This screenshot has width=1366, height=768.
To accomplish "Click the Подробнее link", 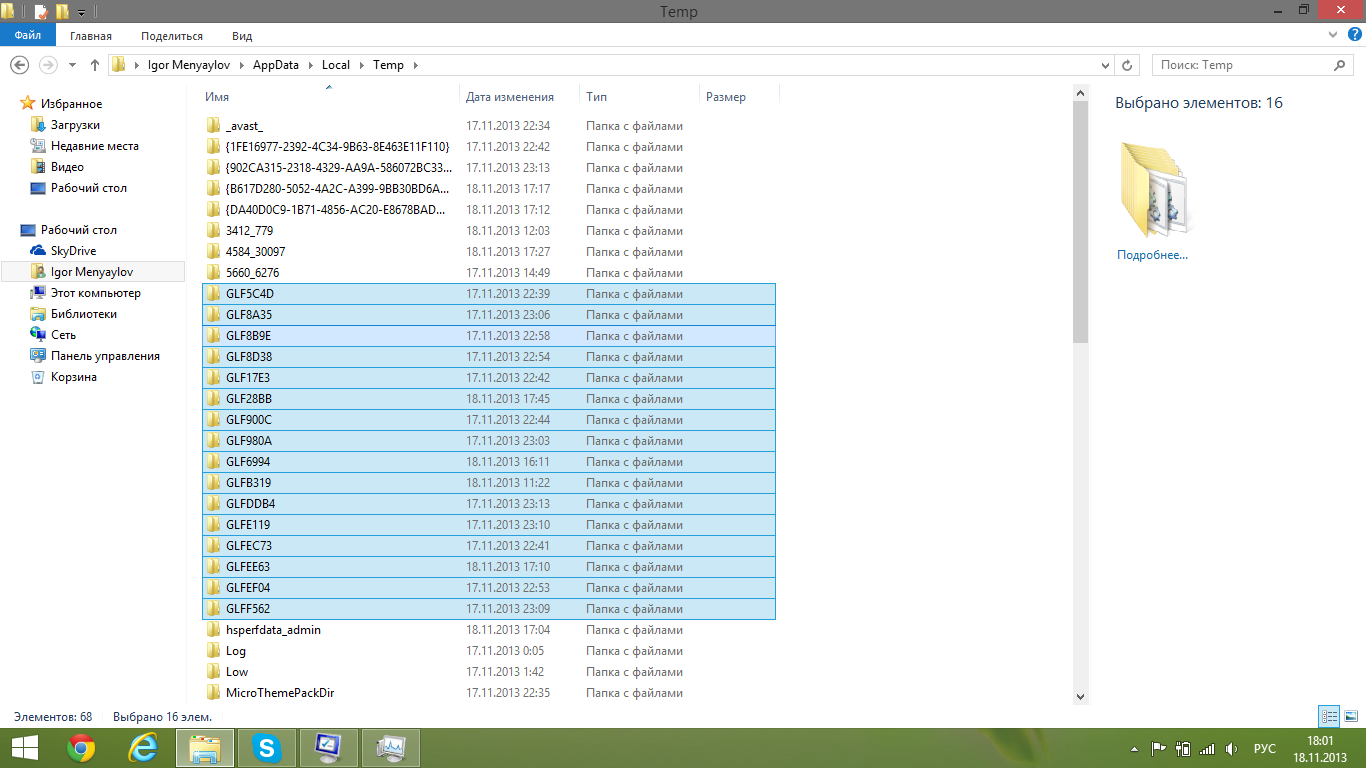I will pos(1152,255).
